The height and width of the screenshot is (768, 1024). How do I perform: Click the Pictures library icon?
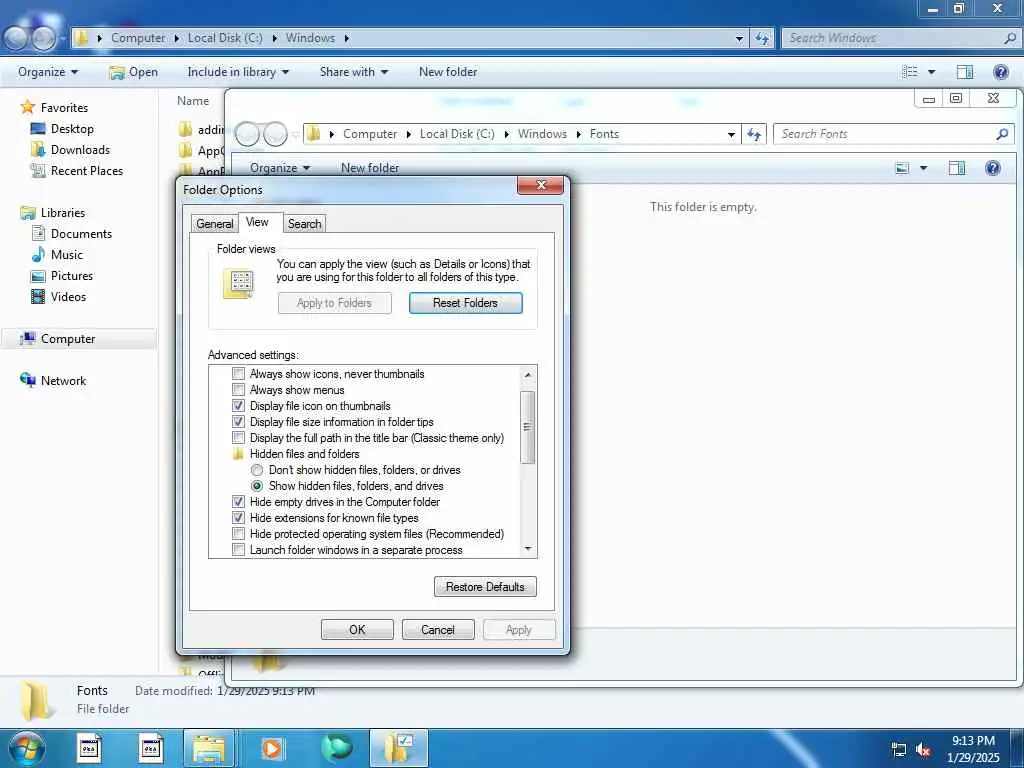(39, 276)
